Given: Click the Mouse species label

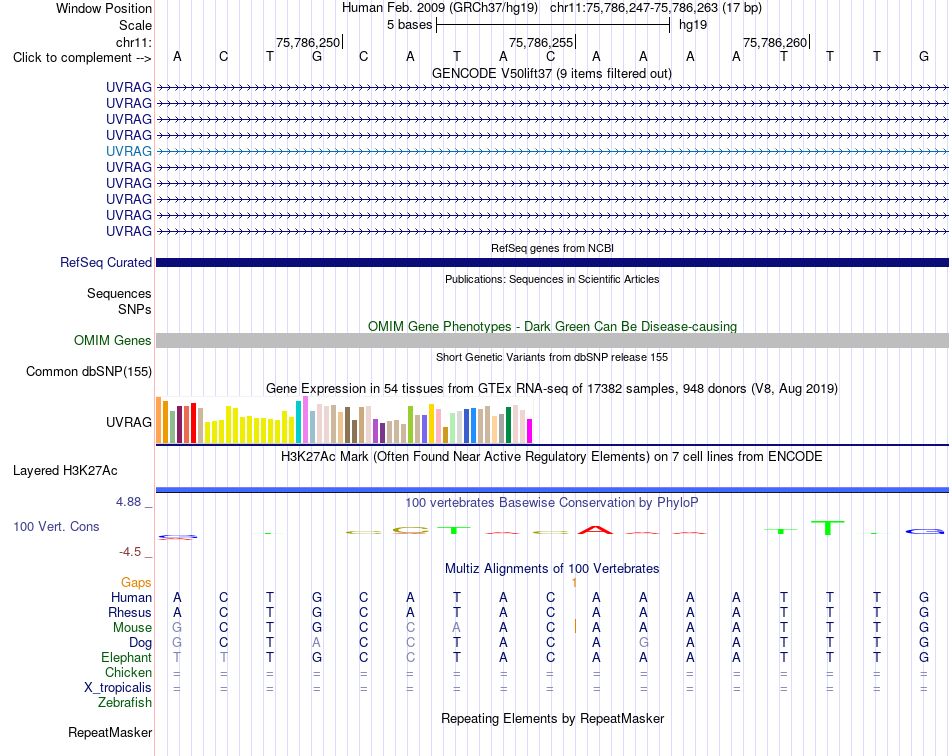Looking at the screenshot, I should pyautogui.click(x=132, y=628).
